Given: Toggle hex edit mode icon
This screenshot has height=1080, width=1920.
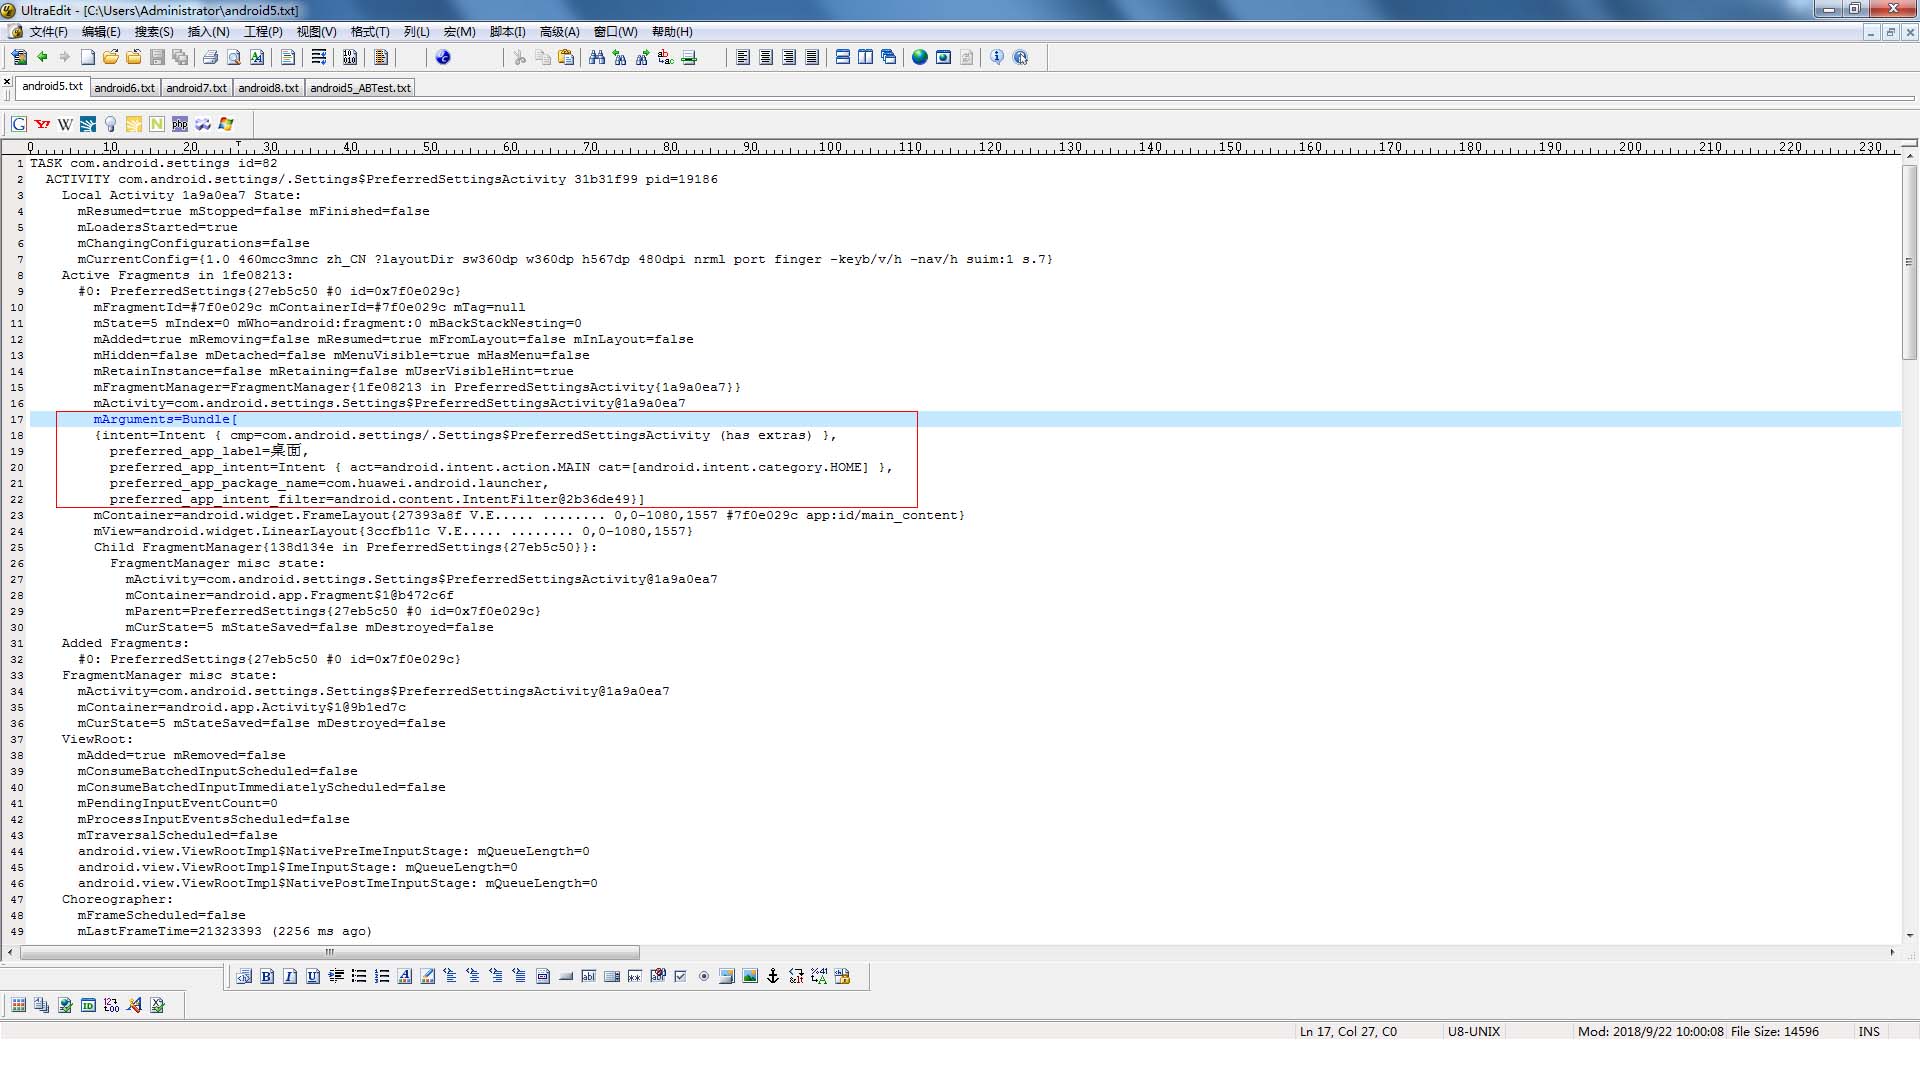Looking at the screenshot, I should [350, 57].
